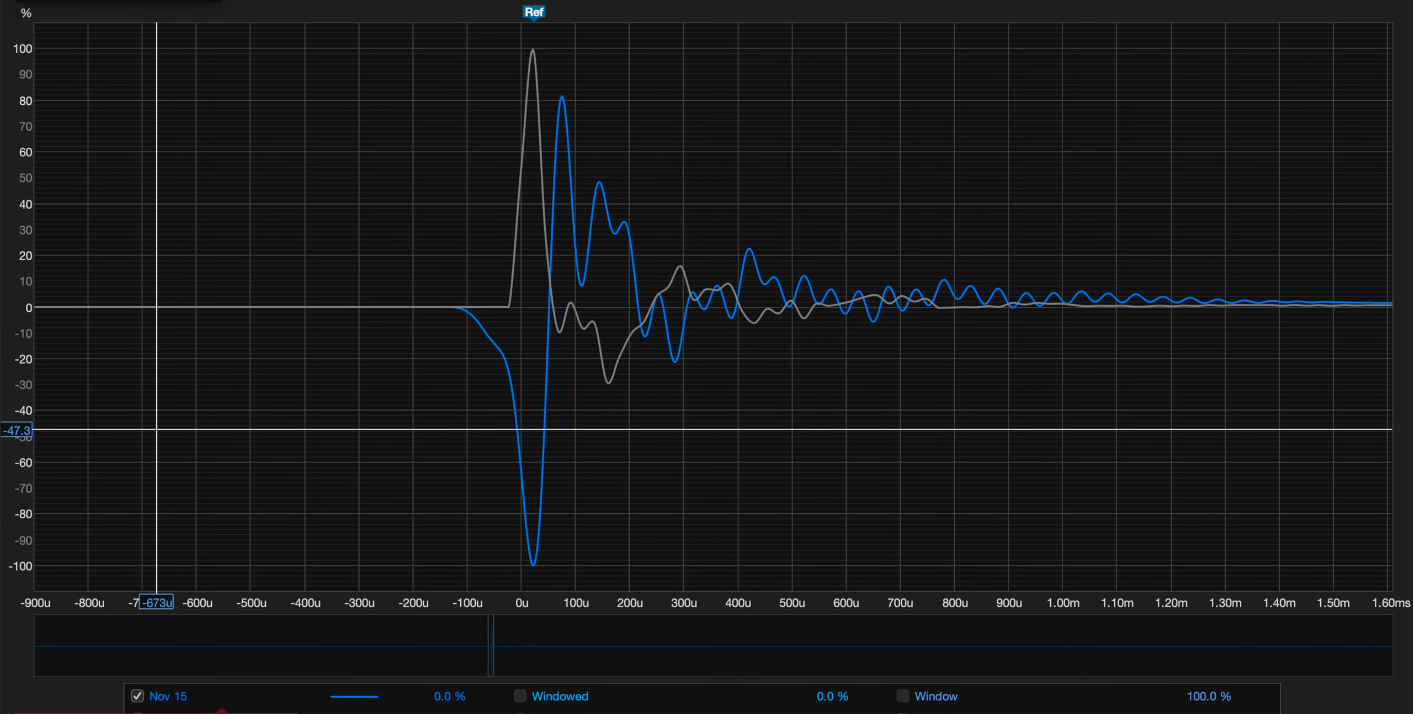Click the 1.00m label on the time axis
Viewport: 1413px width, 714px height.
point(1063,603)
